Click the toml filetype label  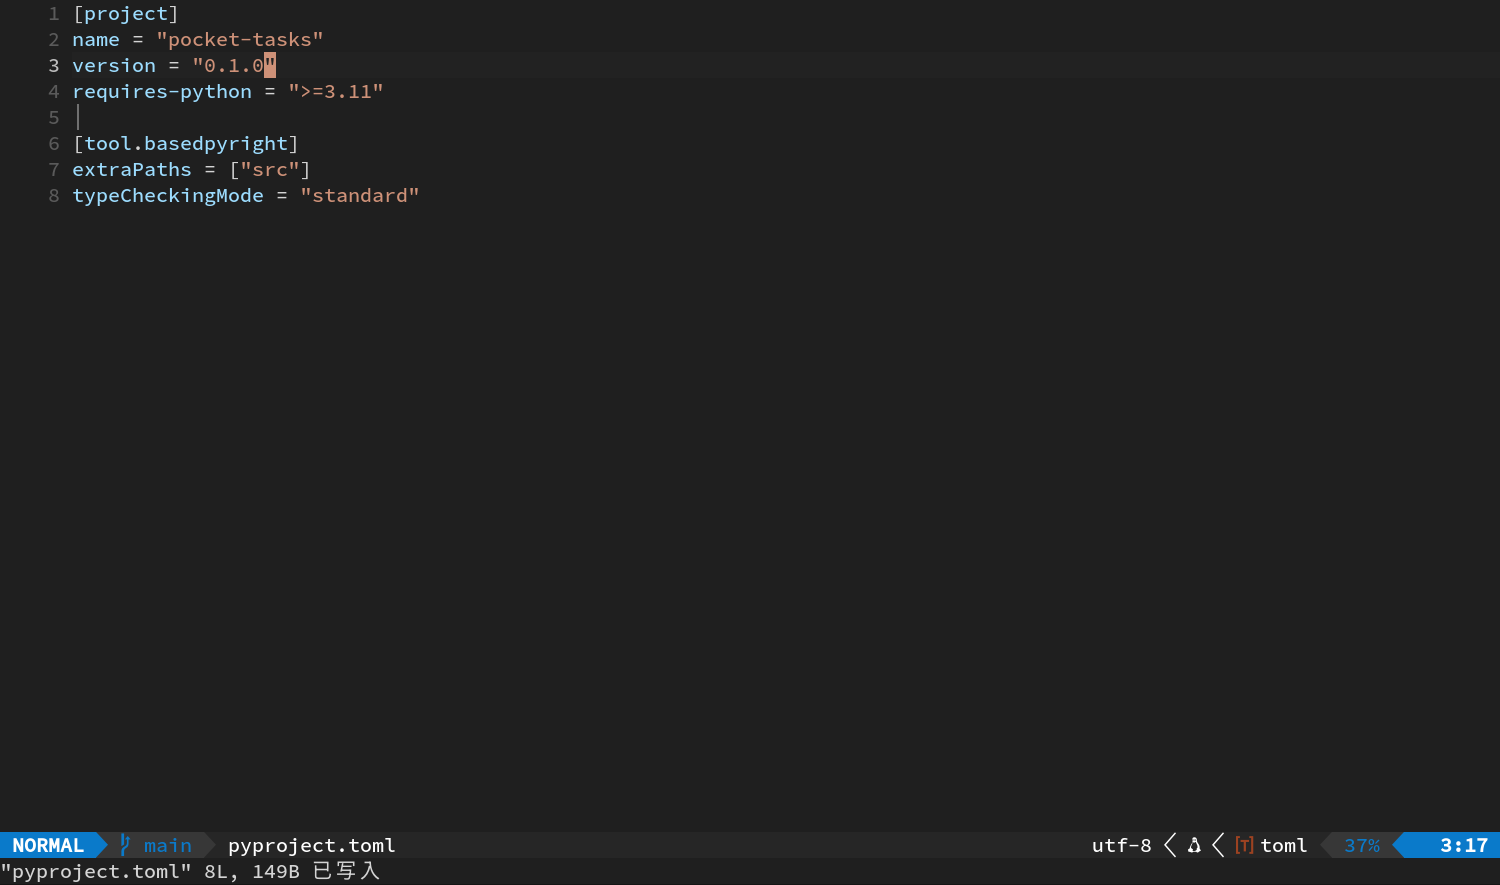[1284, 846]
